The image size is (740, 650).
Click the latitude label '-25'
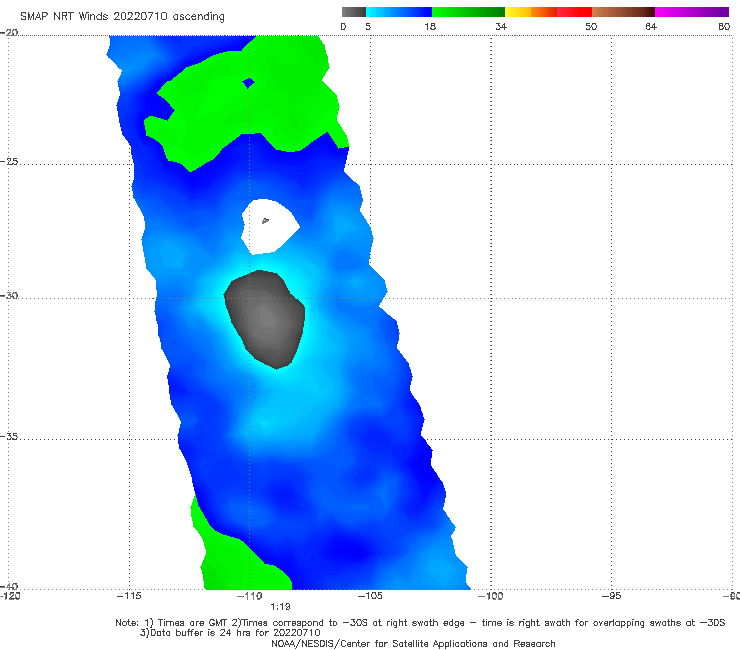9,161
